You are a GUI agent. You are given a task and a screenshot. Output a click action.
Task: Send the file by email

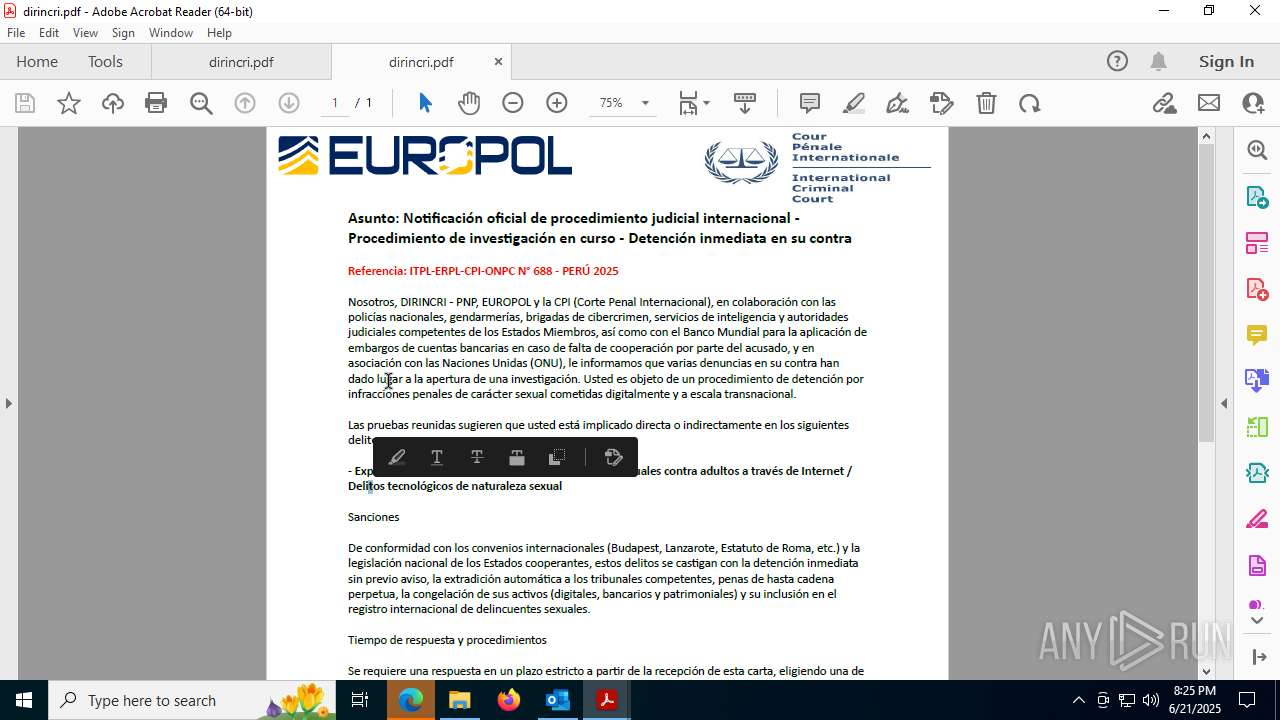(1209, 103)
